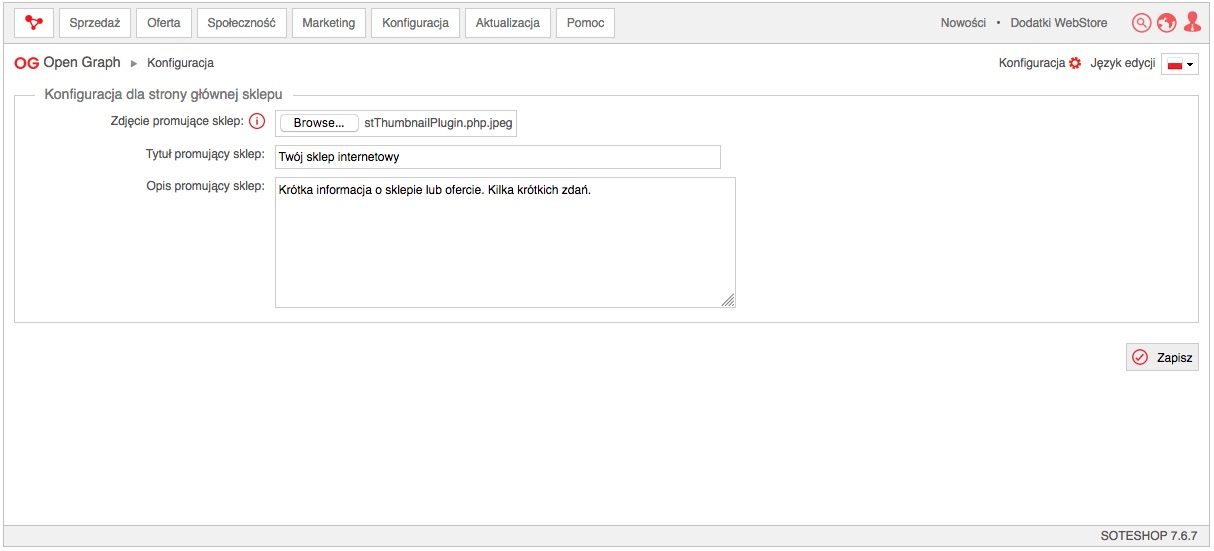Click the textarea resize grip corner
1214x551 pixels.
[x=728, y=300]
